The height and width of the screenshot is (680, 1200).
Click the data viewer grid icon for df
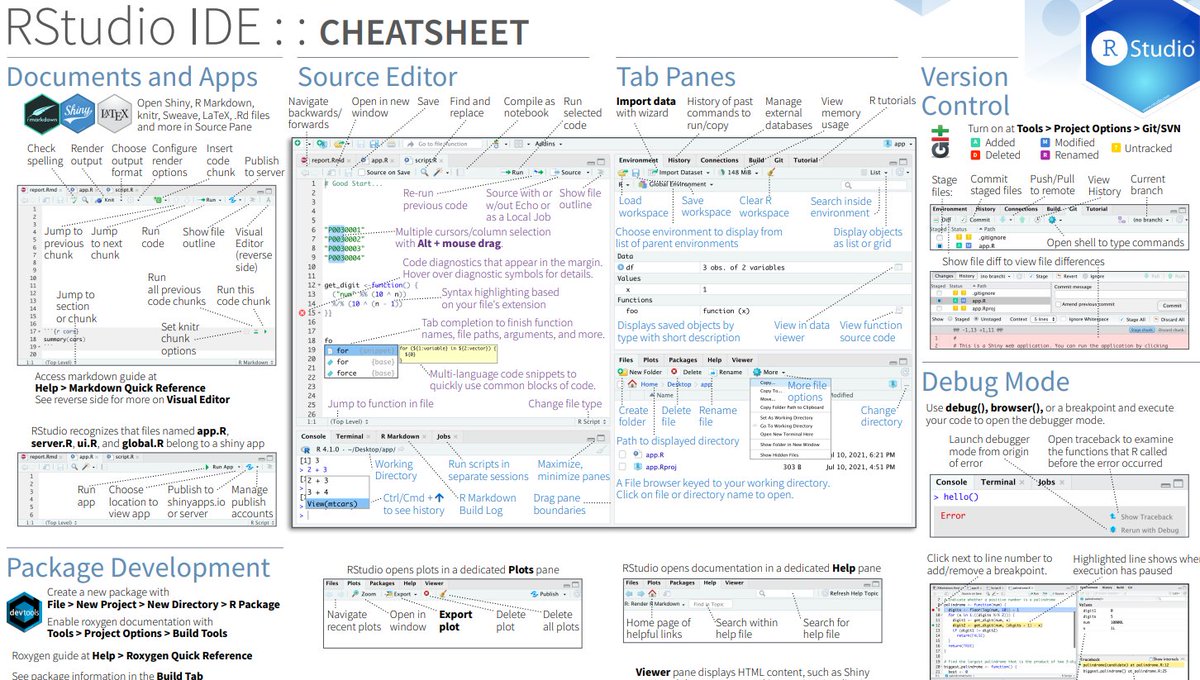click(898, 267)
